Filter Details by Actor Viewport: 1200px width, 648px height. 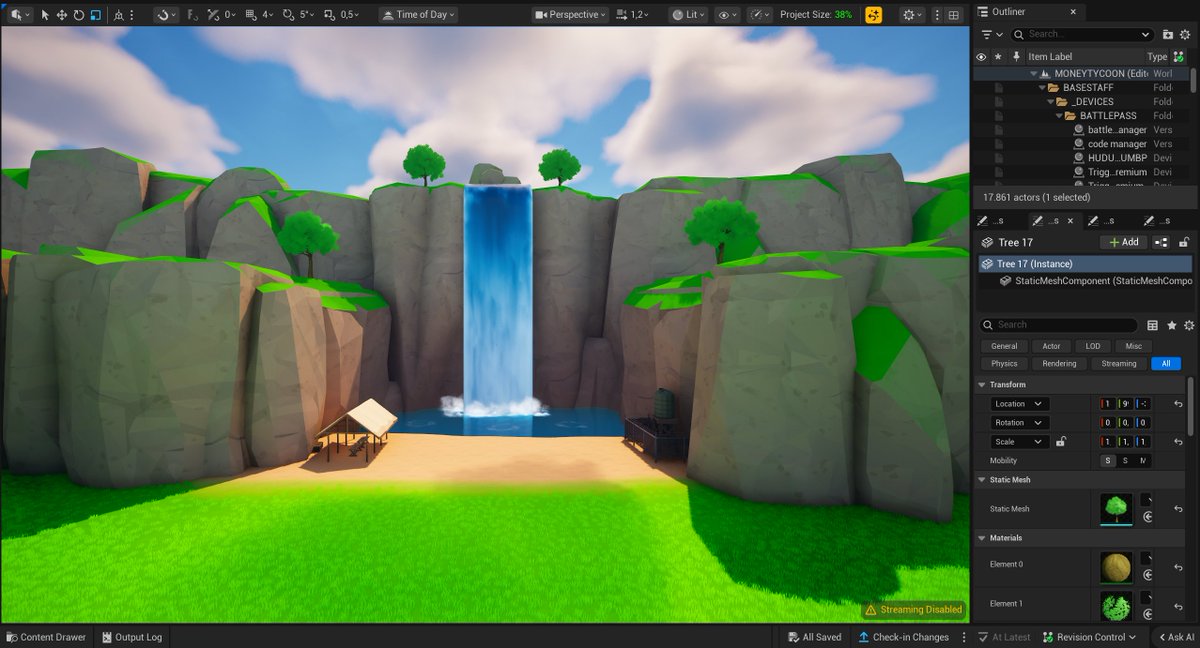1051,346
